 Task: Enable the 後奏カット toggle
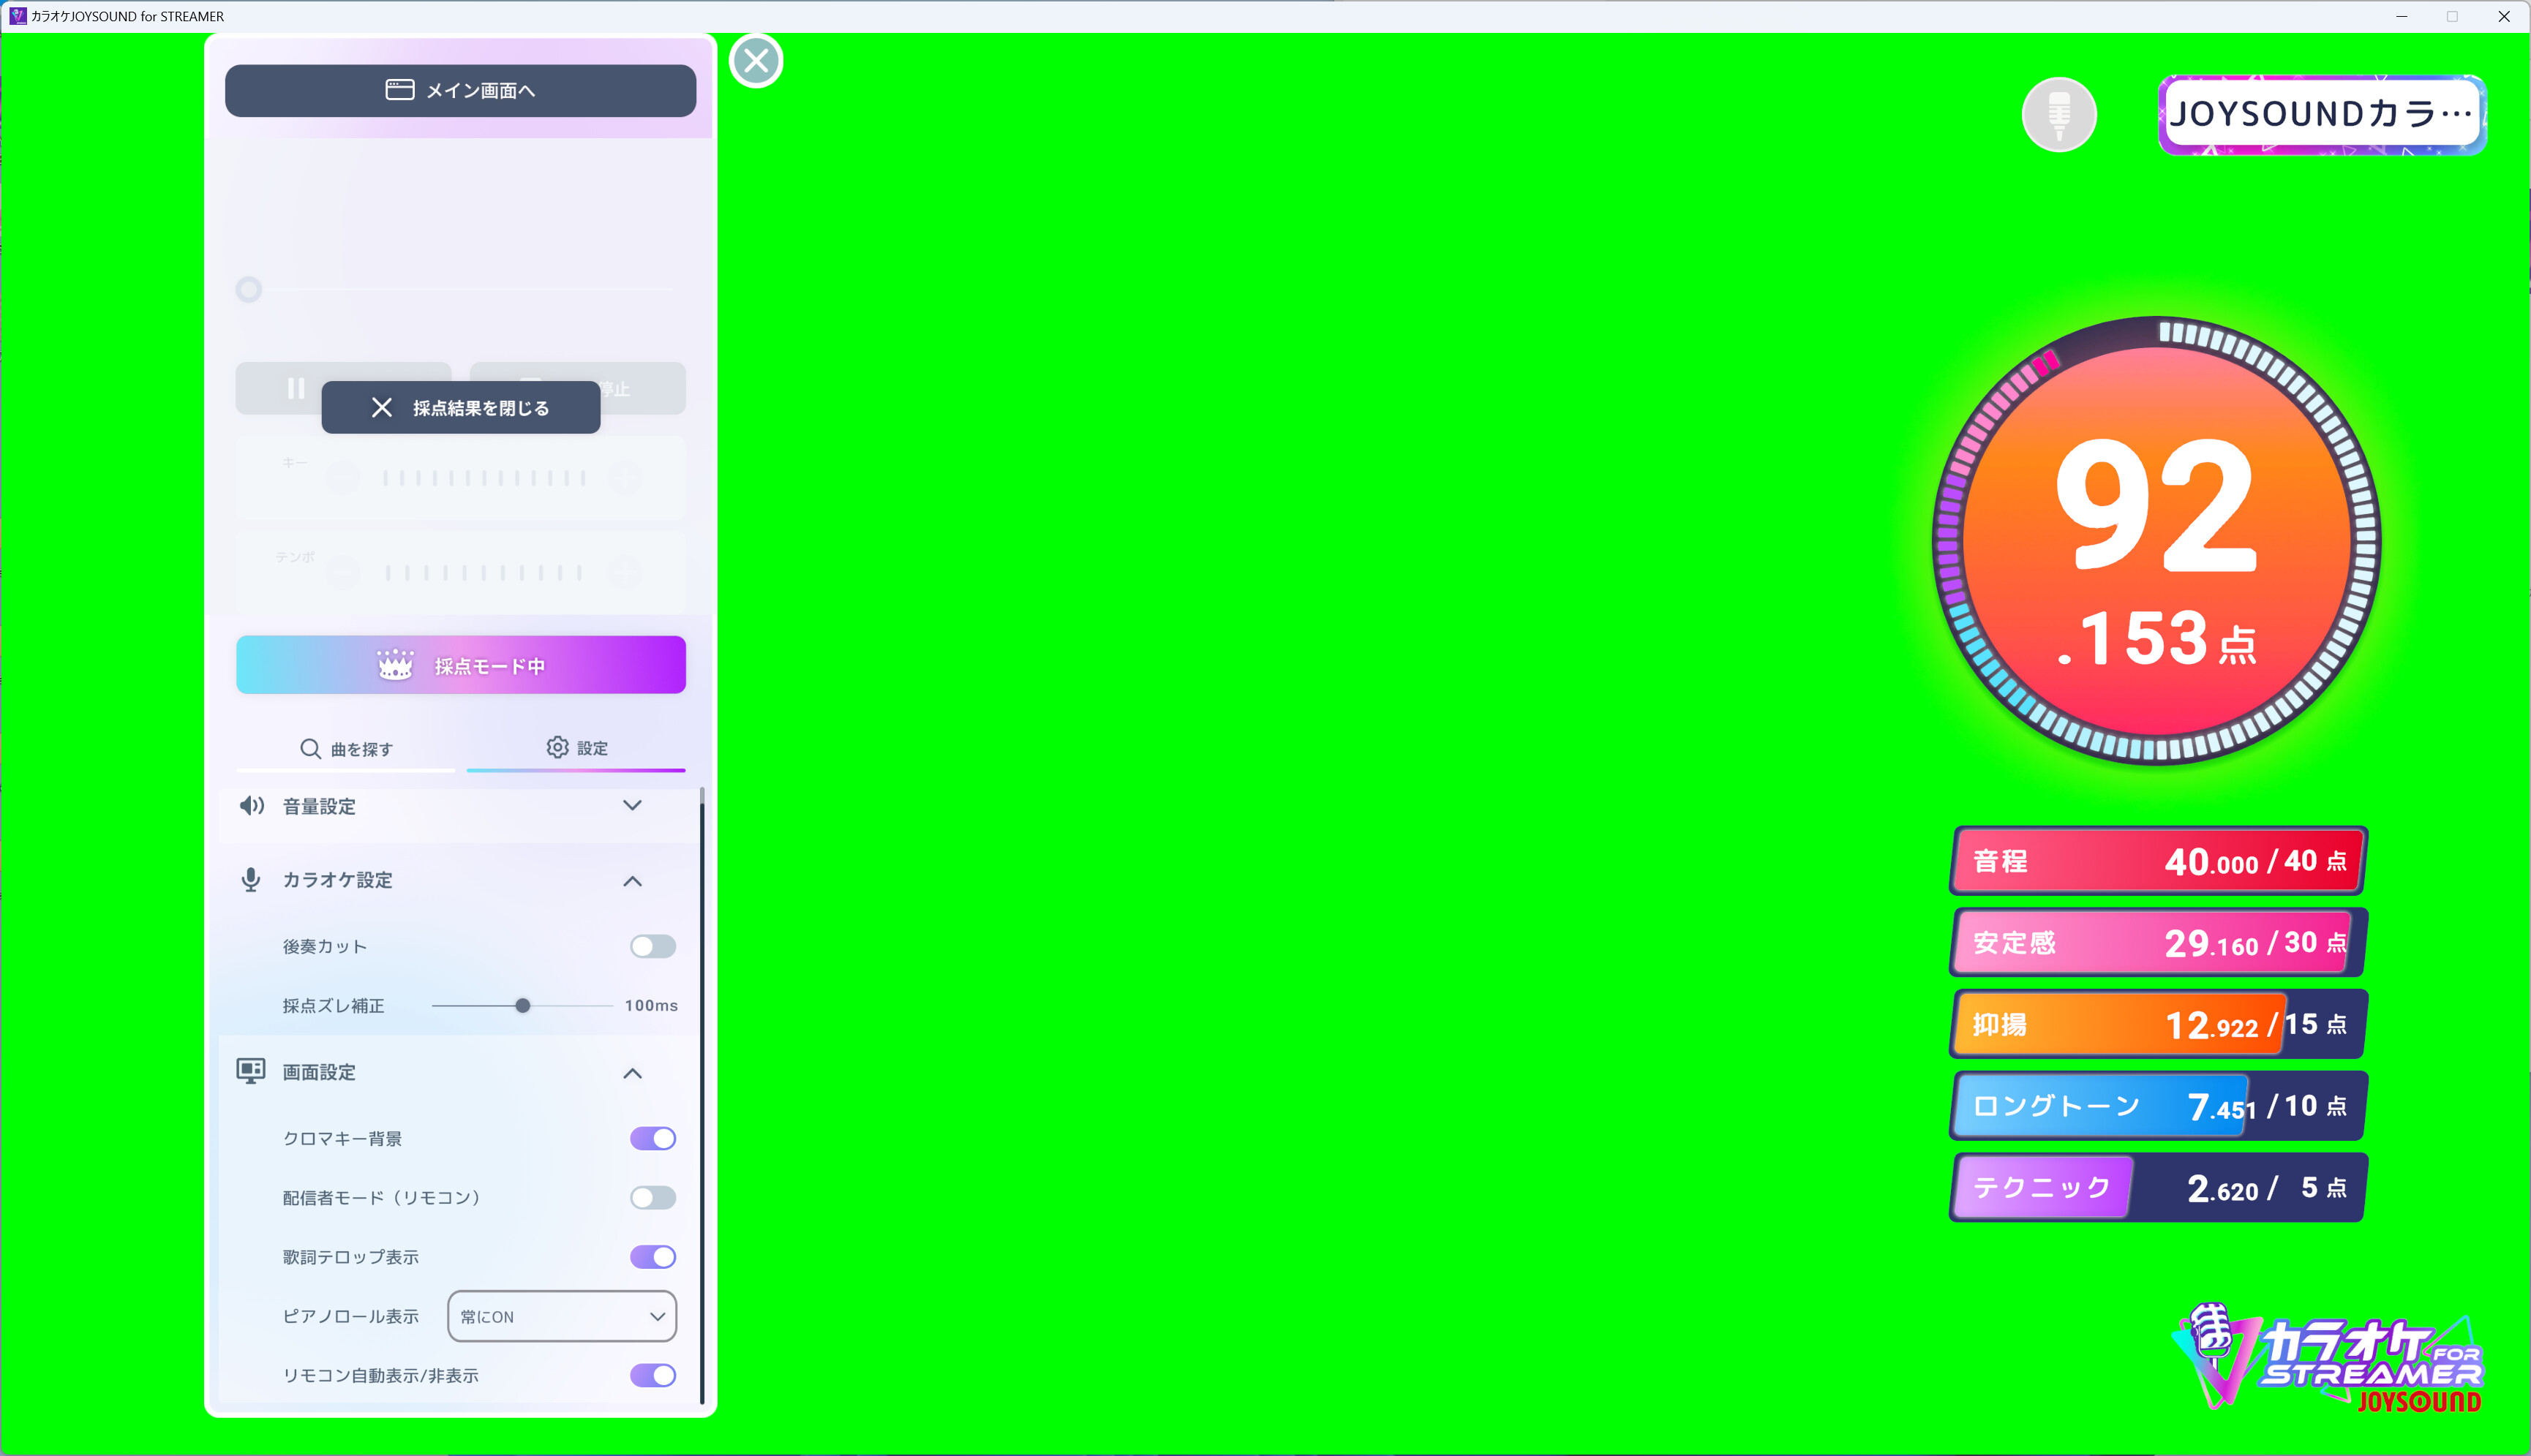(x=652, y=945)
